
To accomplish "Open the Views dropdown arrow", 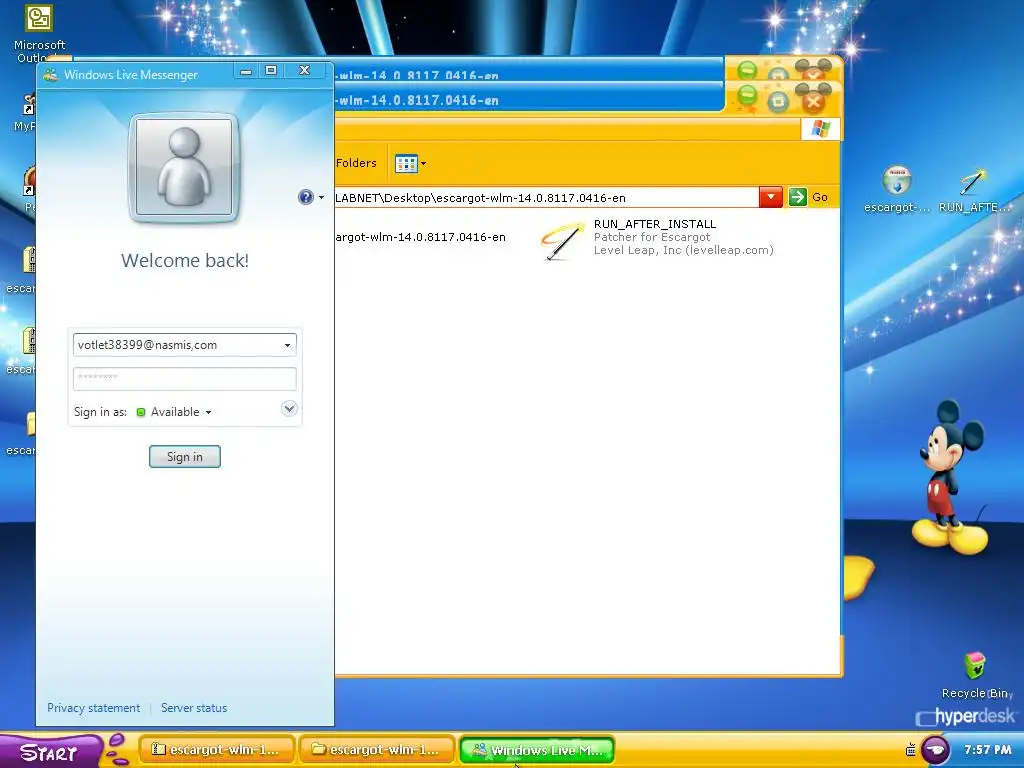I will tap(423, 163).
